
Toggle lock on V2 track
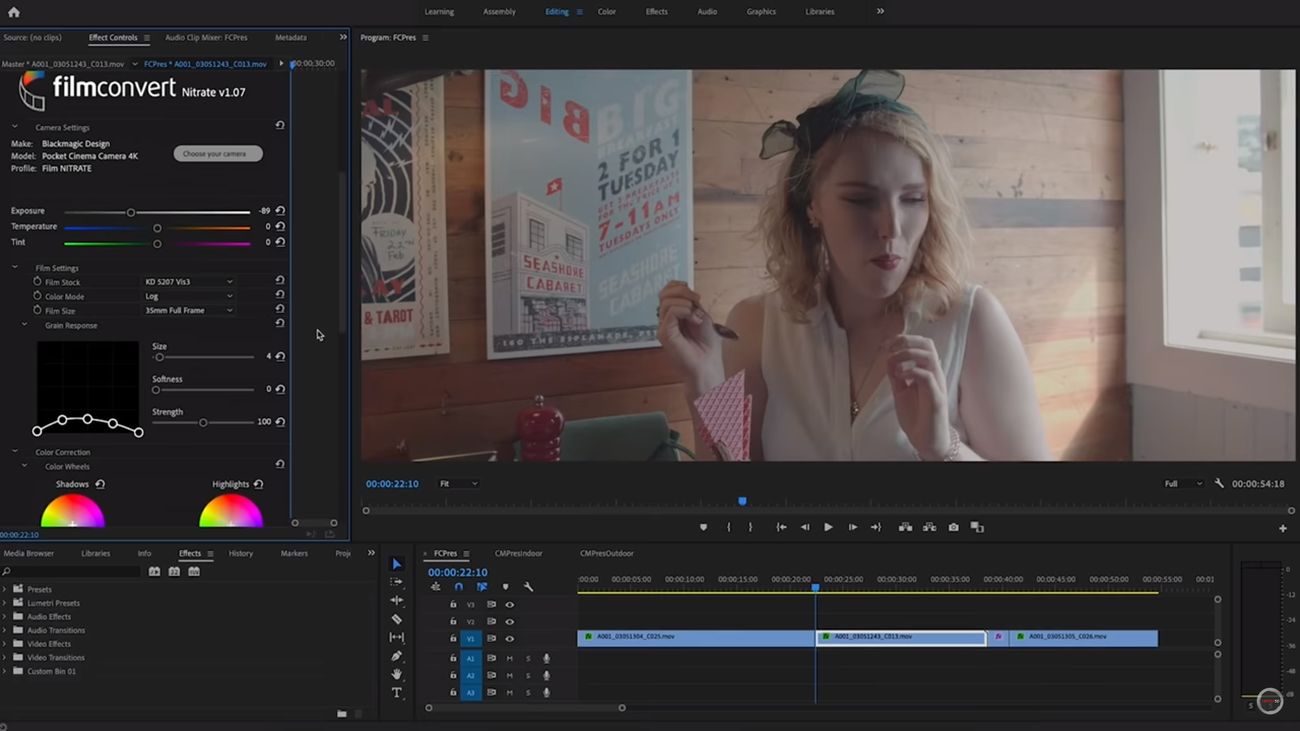tap(453, 621)
